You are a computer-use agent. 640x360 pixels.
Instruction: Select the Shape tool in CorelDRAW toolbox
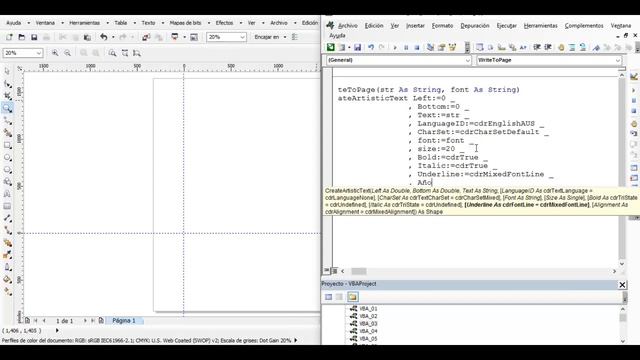click(7, 84)
